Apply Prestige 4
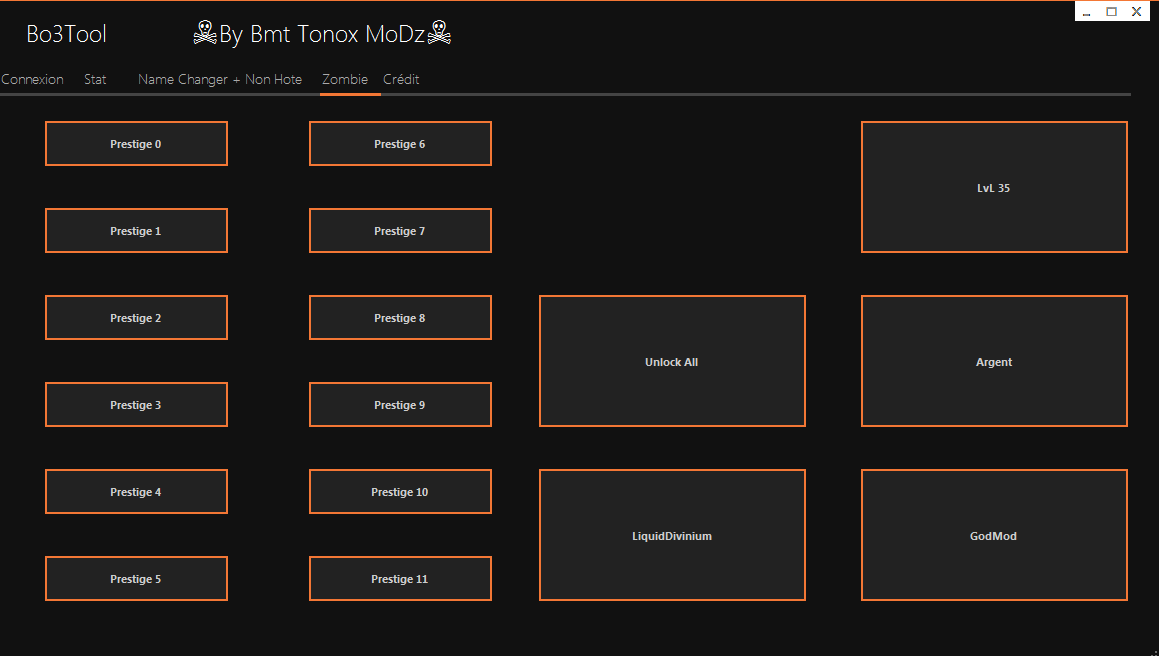Image resolution: width=1159 pixels, height=656 pixels. tap(136, 492)
